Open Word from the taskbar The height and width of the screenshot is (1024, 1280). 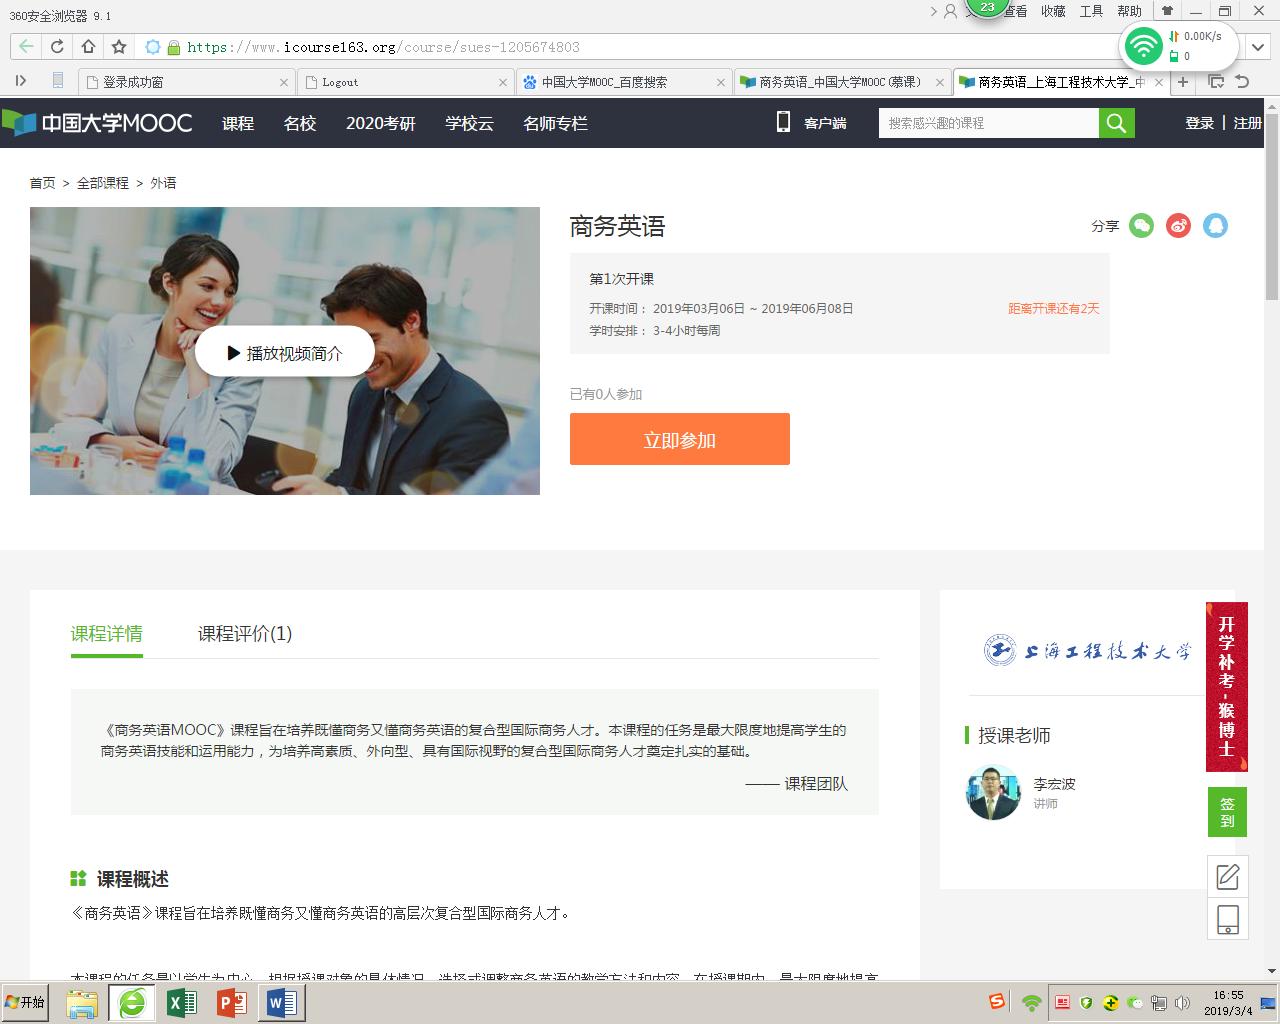282,1003
